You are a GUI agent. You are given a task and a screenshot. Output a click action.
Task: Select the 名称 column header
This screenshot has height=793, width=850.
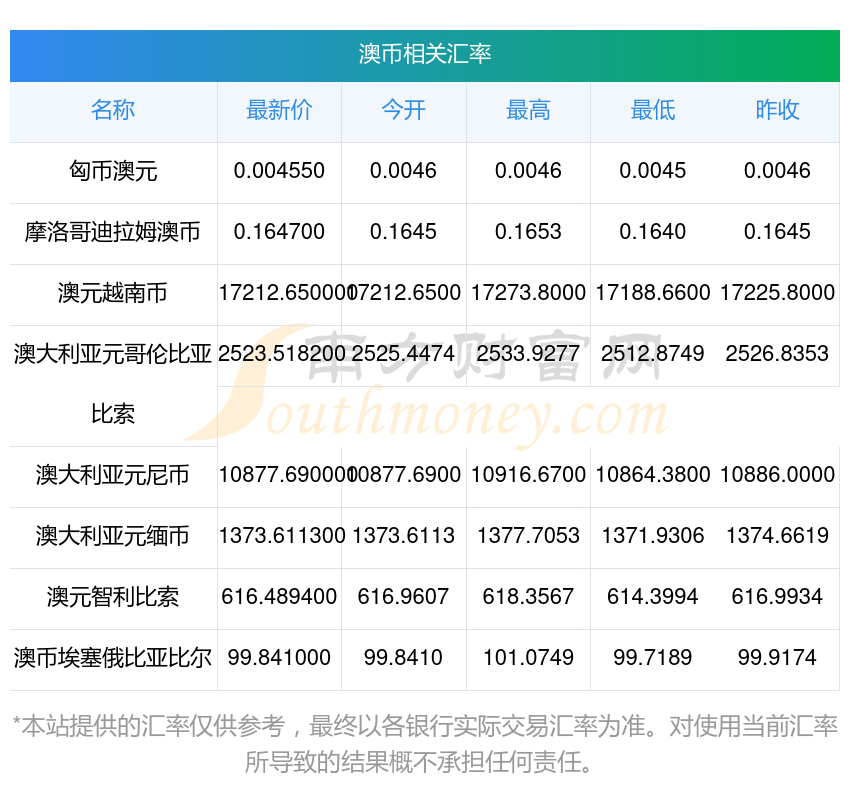click(113, 111)
